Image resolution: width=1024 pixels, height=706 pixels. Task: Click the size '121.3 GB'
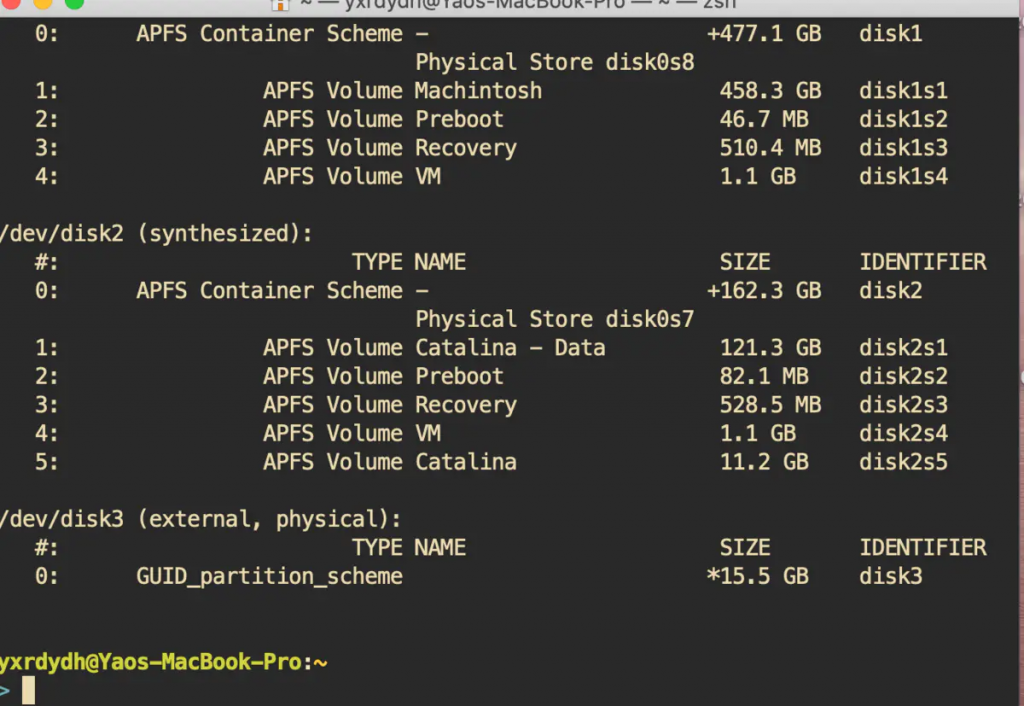point(771,348)
